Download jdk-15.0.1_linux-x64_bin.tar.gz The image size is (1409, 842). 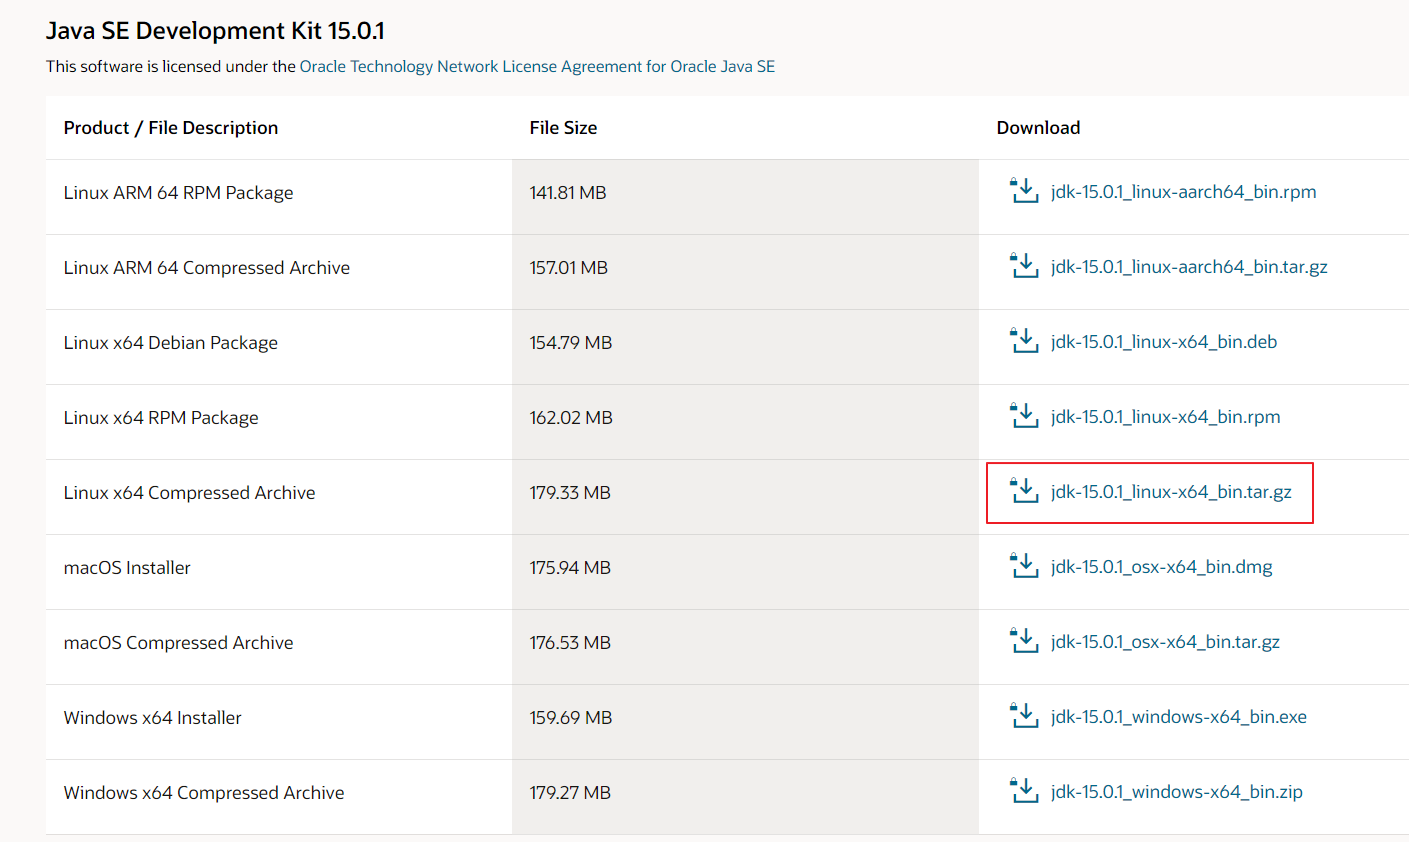point(1171,492)
